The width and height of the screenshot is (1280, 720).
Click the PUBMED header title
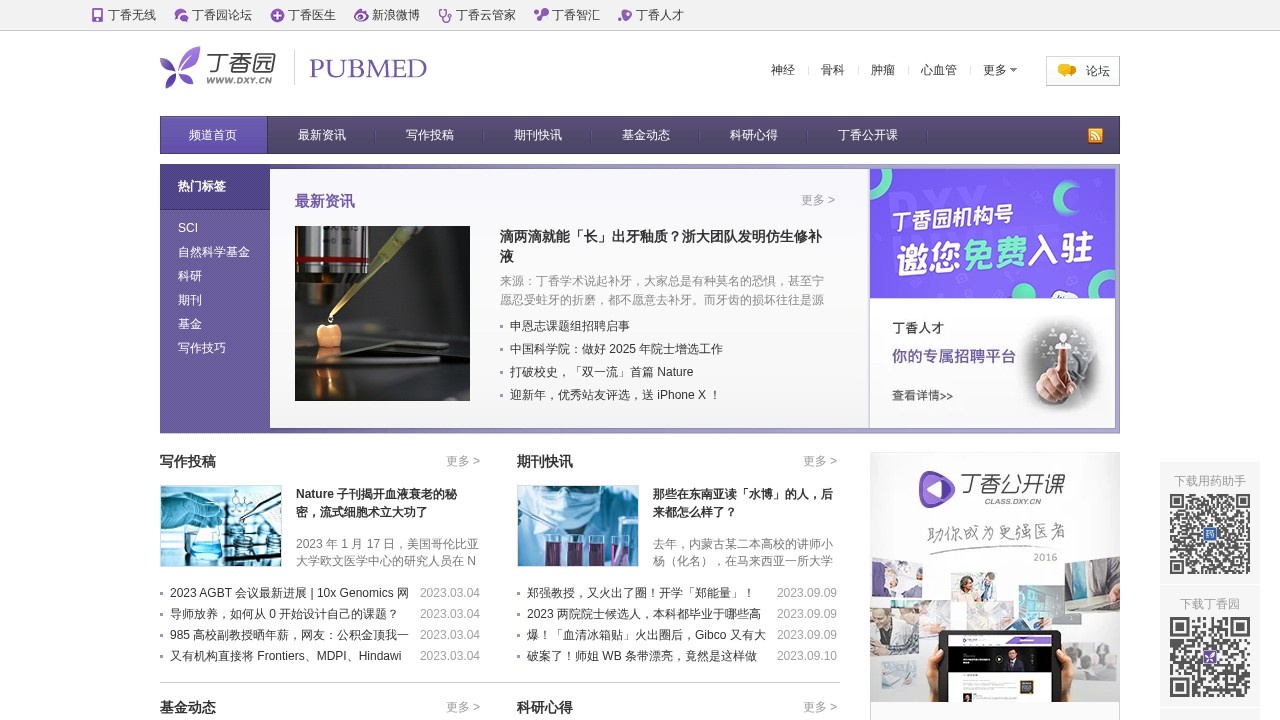368,68
